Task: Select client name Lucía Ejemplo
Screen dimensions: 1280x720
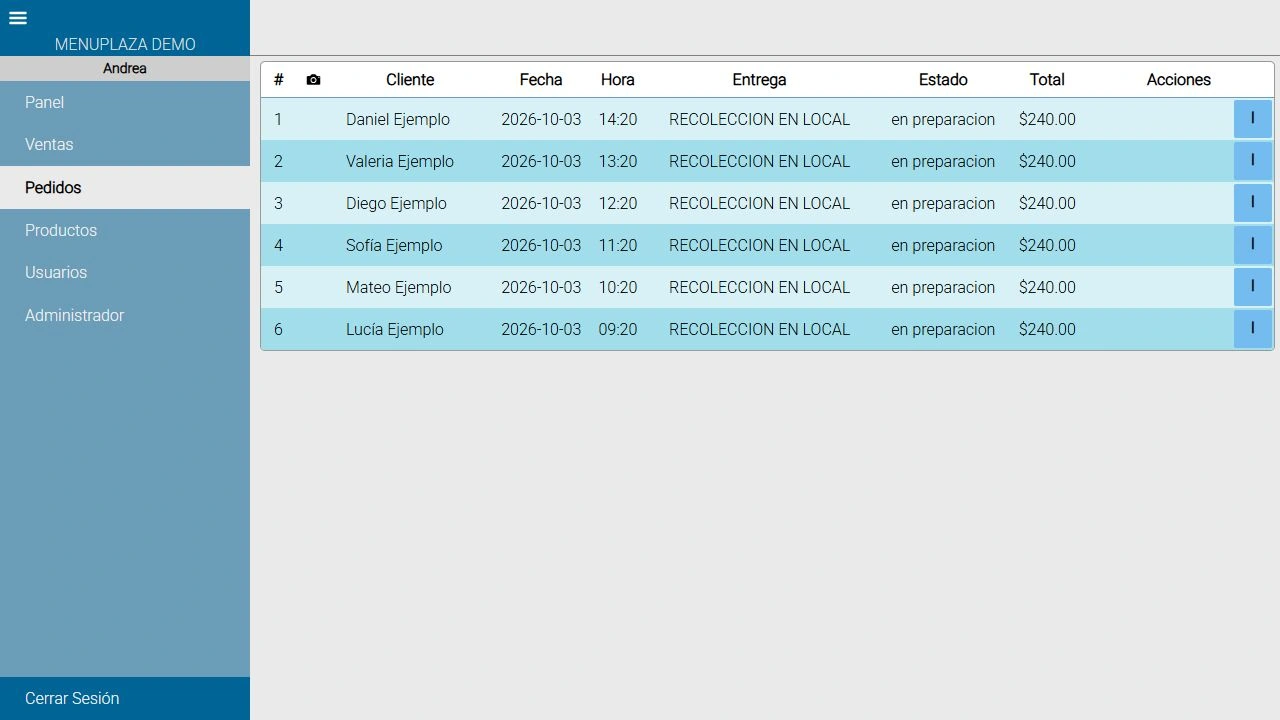Action: pyautogui.click(x=395, y=329)
